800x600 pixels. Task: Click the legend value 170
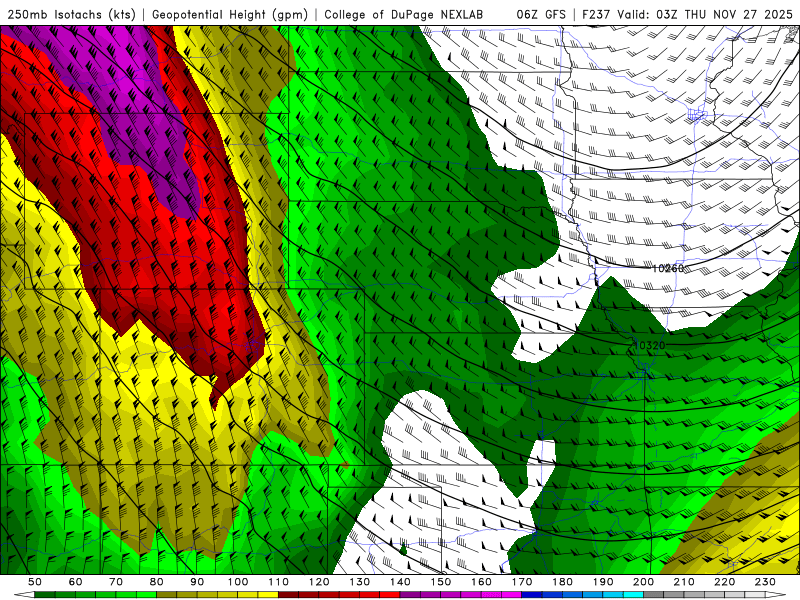(522, 582)
